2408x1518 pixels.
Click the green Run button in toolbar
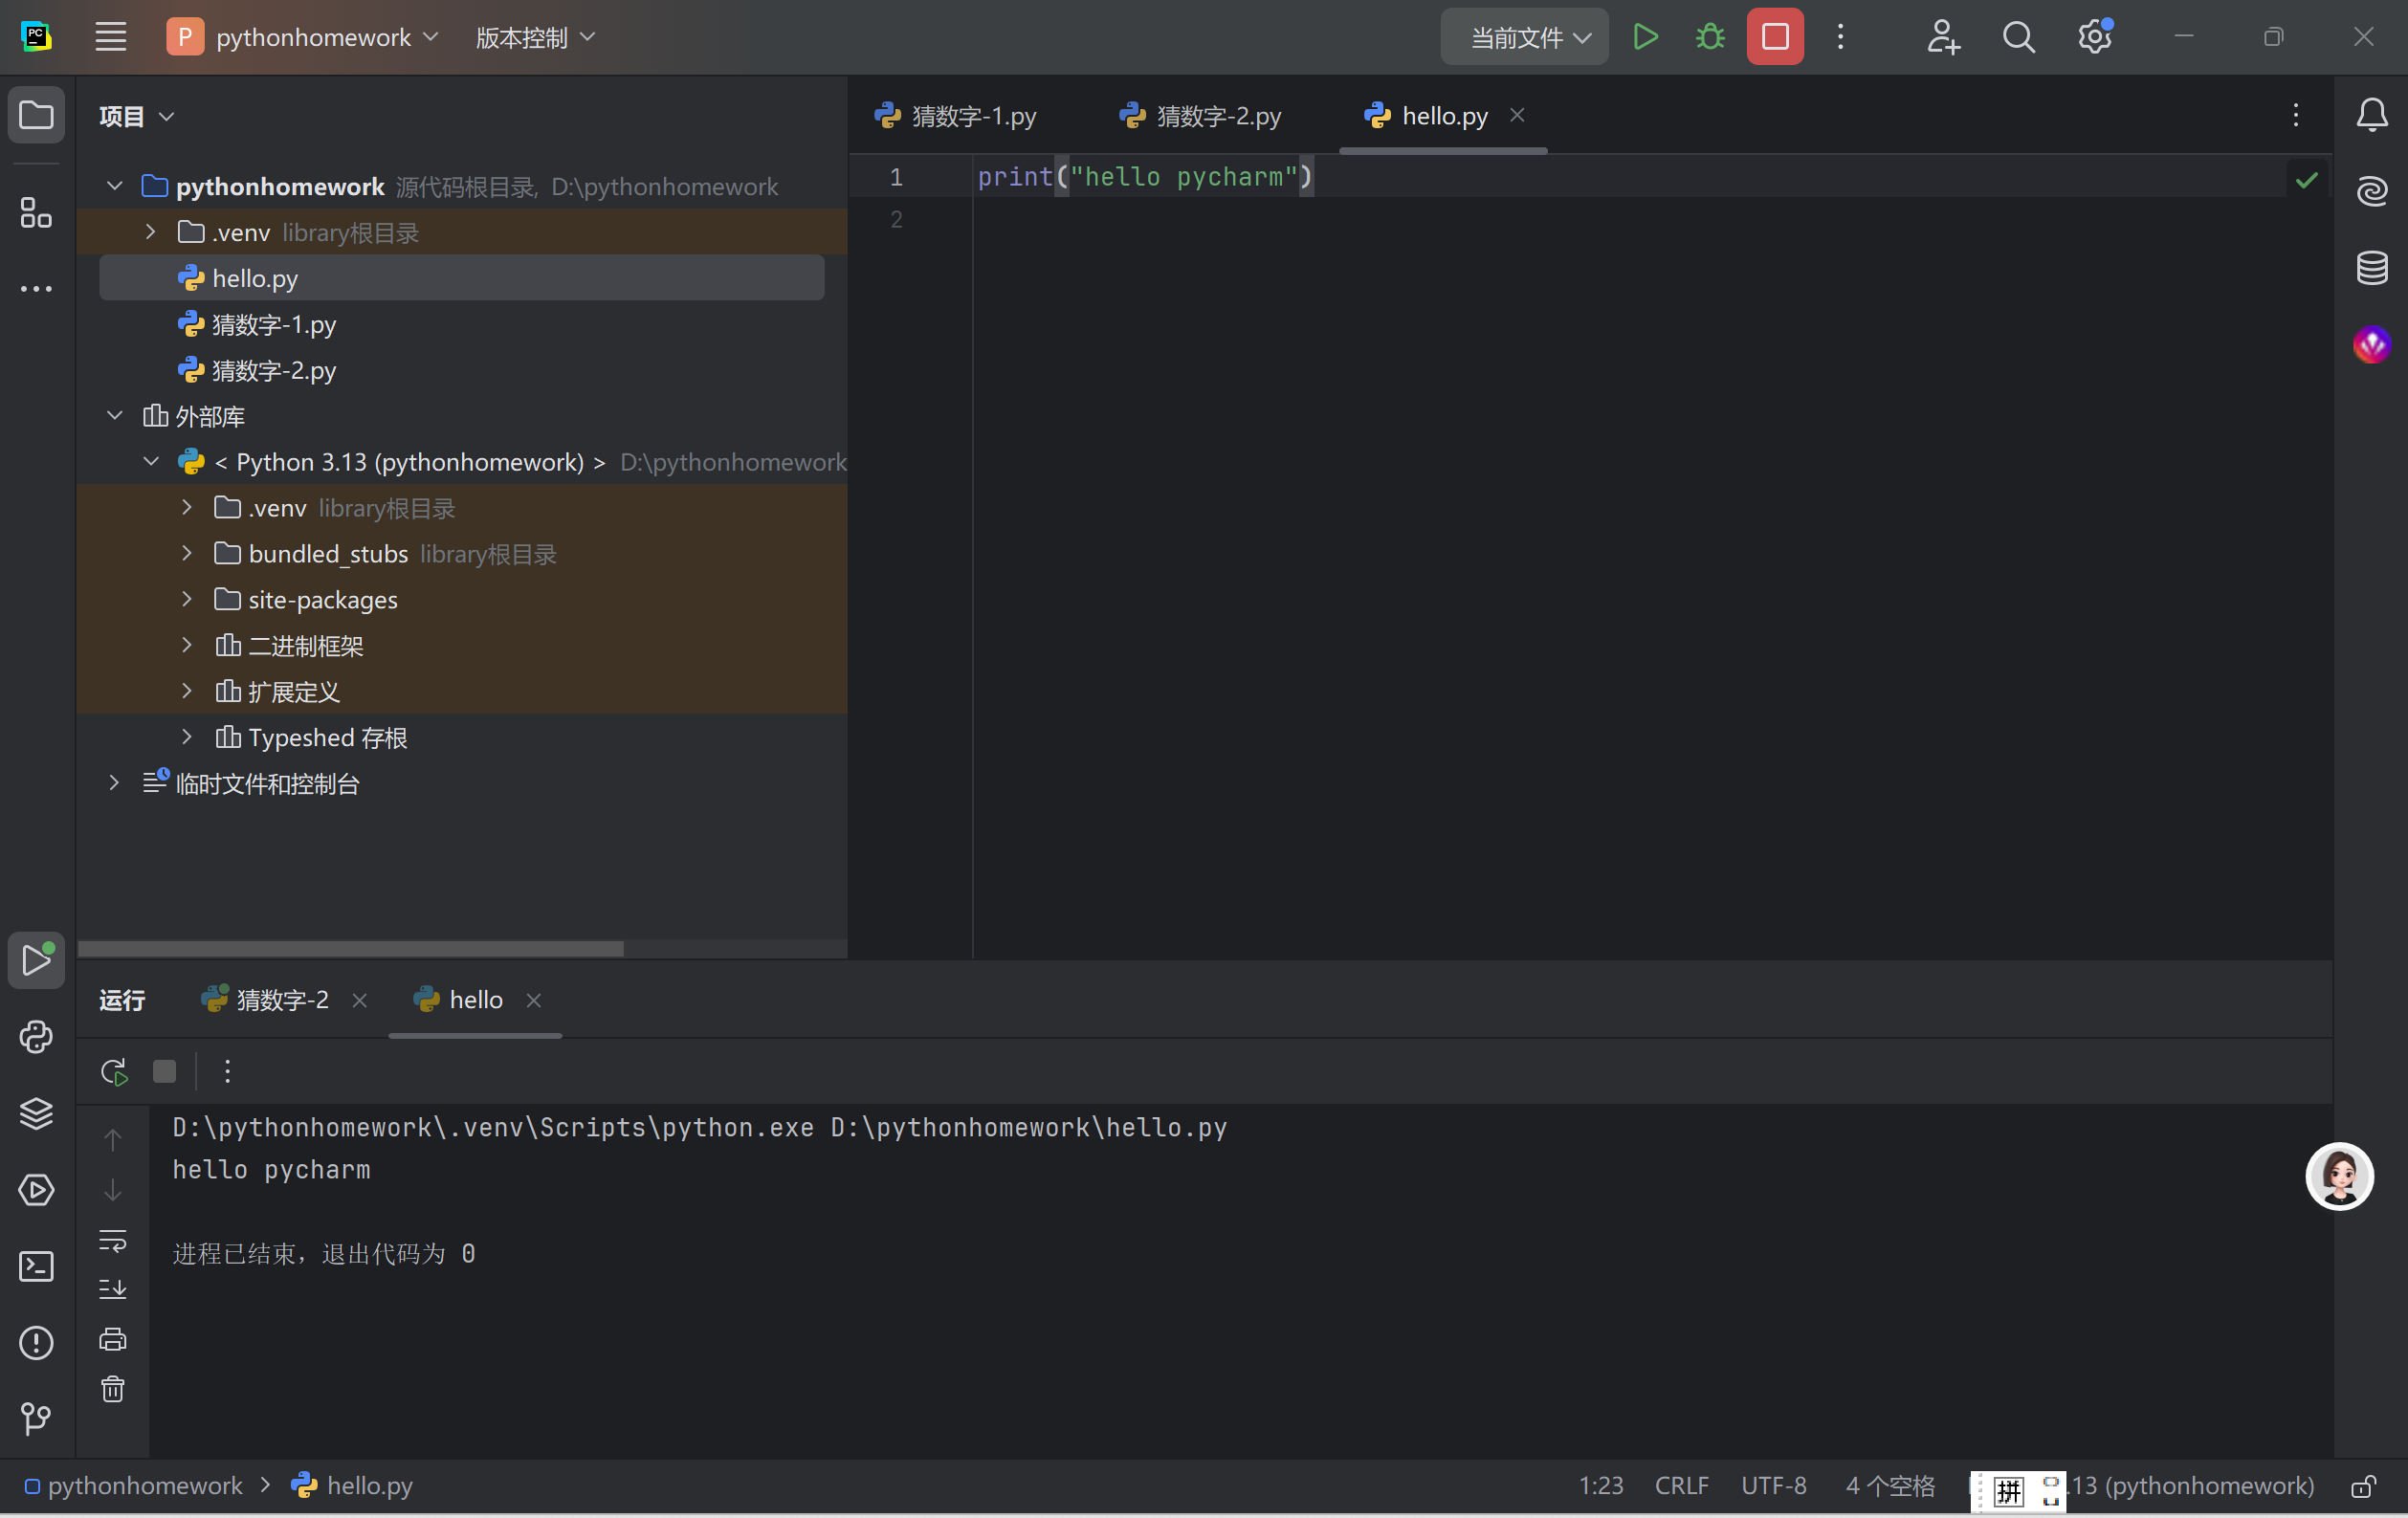[x=1645, y=37]
